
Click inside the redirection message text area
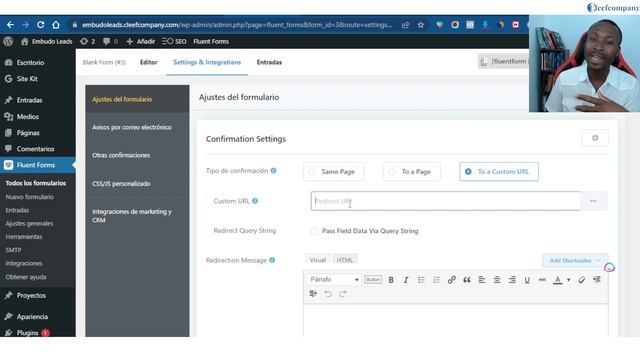456,320
